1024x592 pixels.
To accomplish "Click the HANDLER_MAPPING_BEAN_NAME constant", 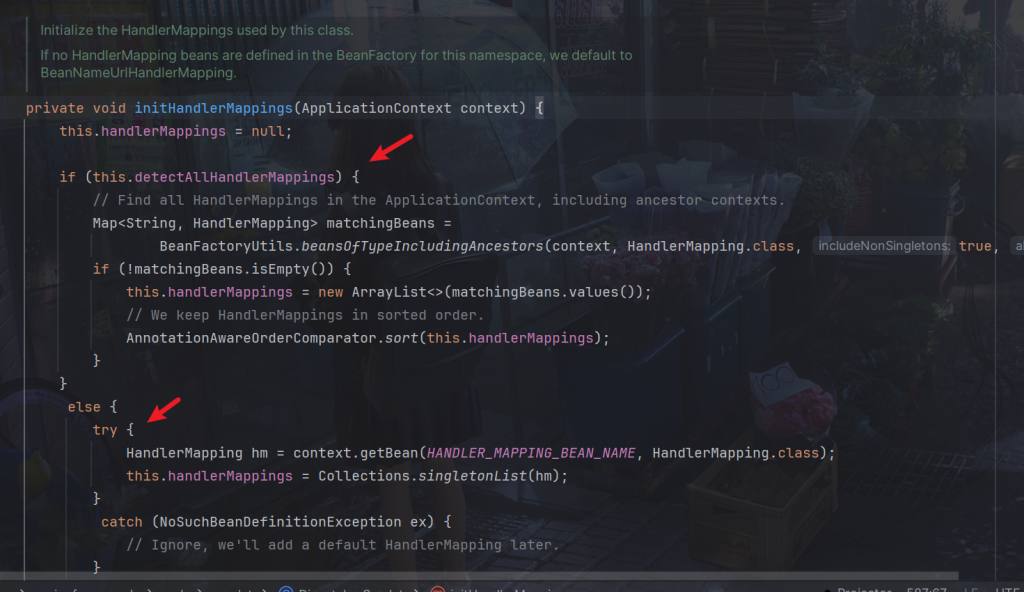I will (x=531, y=453).
